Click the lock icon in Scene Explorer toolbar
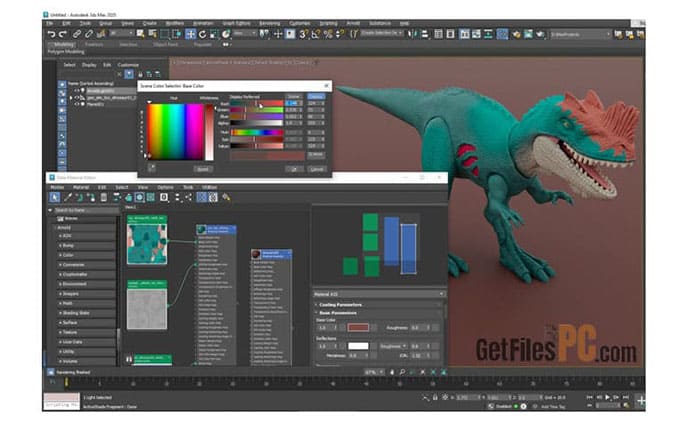The image size is (700, 433). 140,75
